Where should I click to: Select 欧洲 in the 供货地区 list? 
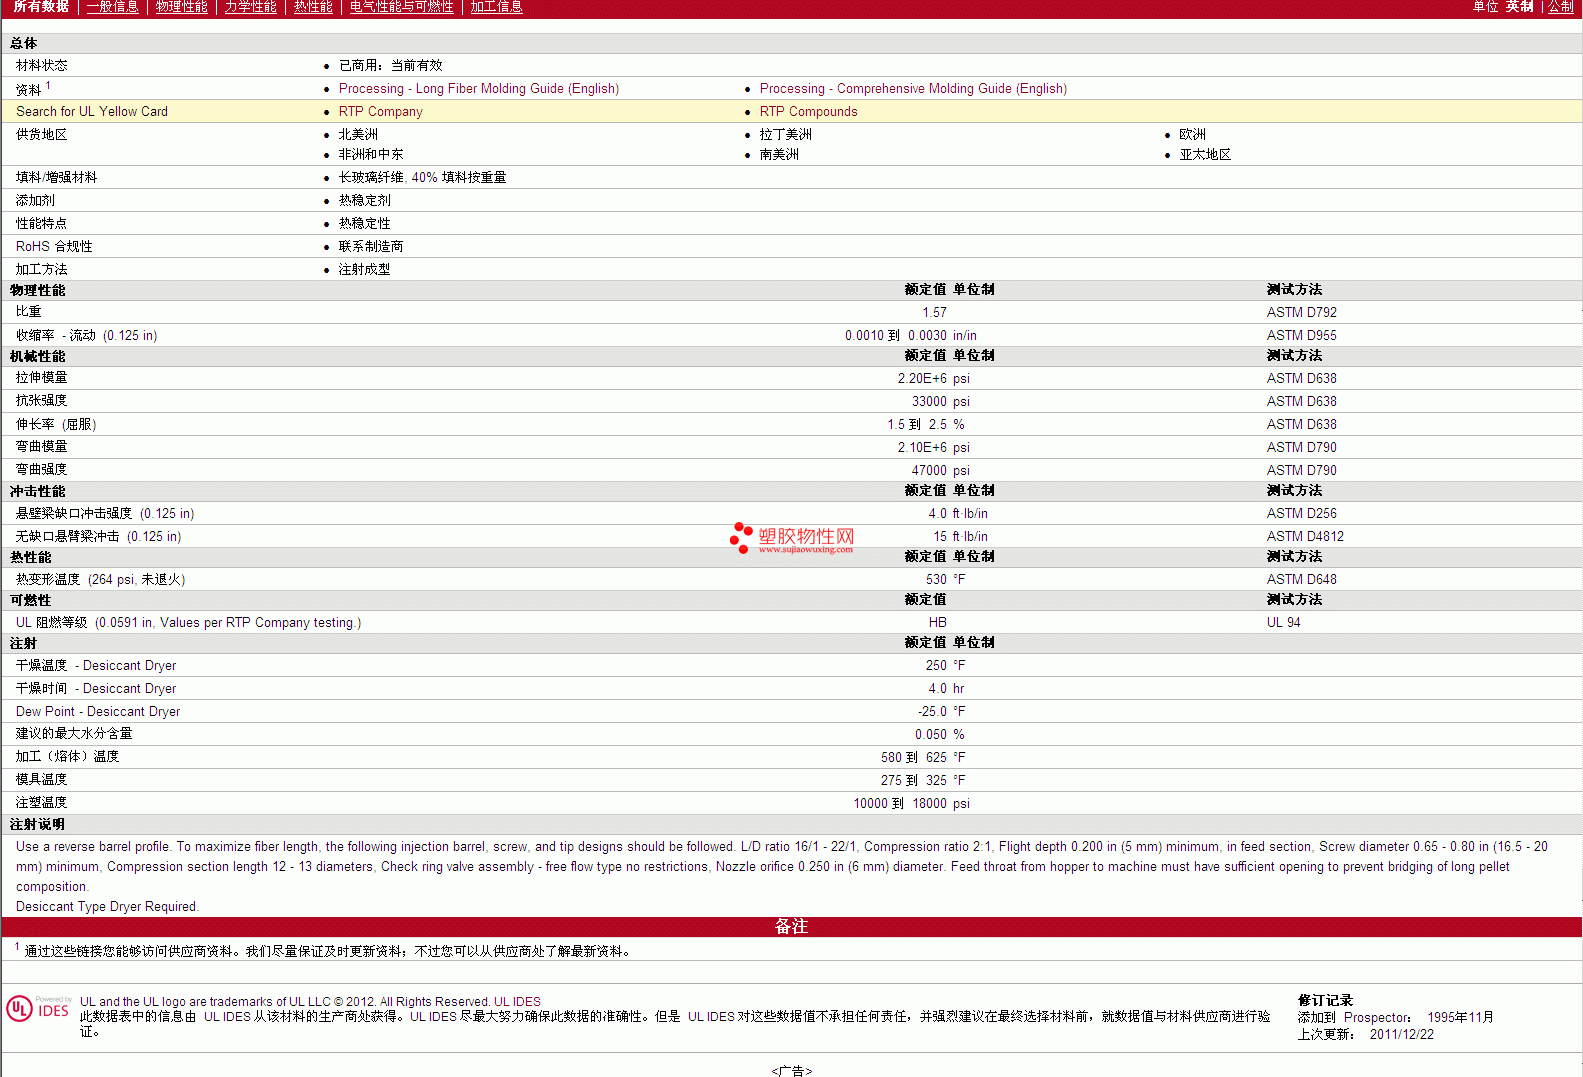tap(1193, 135)
